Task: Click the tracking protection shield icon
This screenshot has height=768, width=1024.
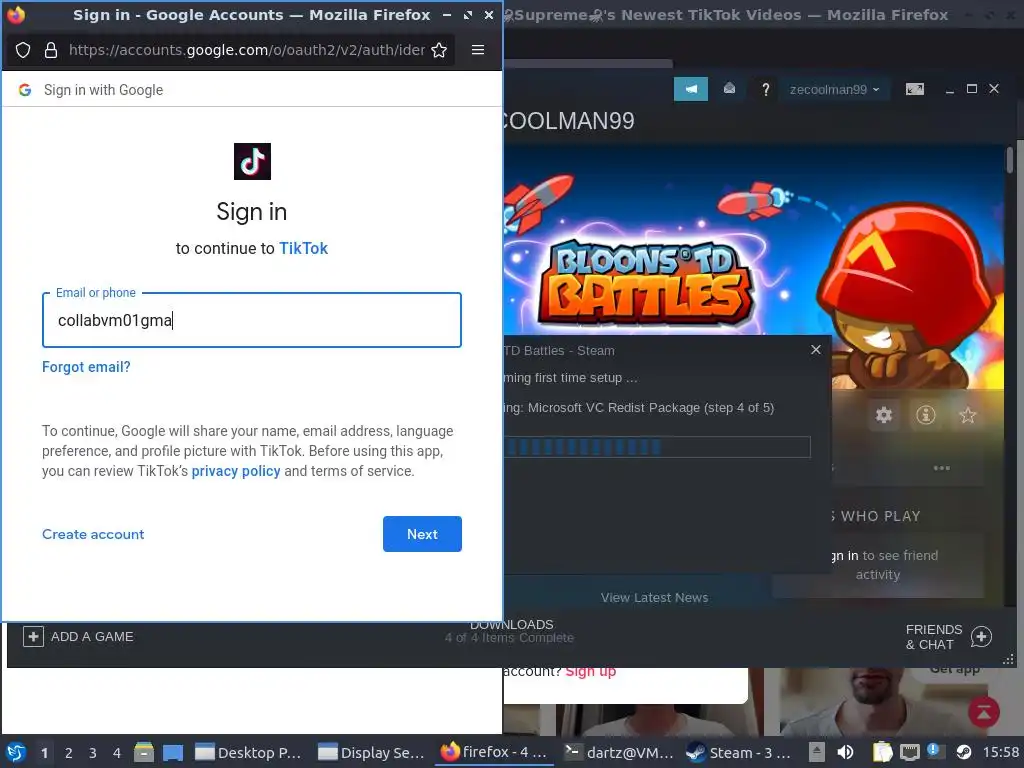Action: (x=23, y=50)
